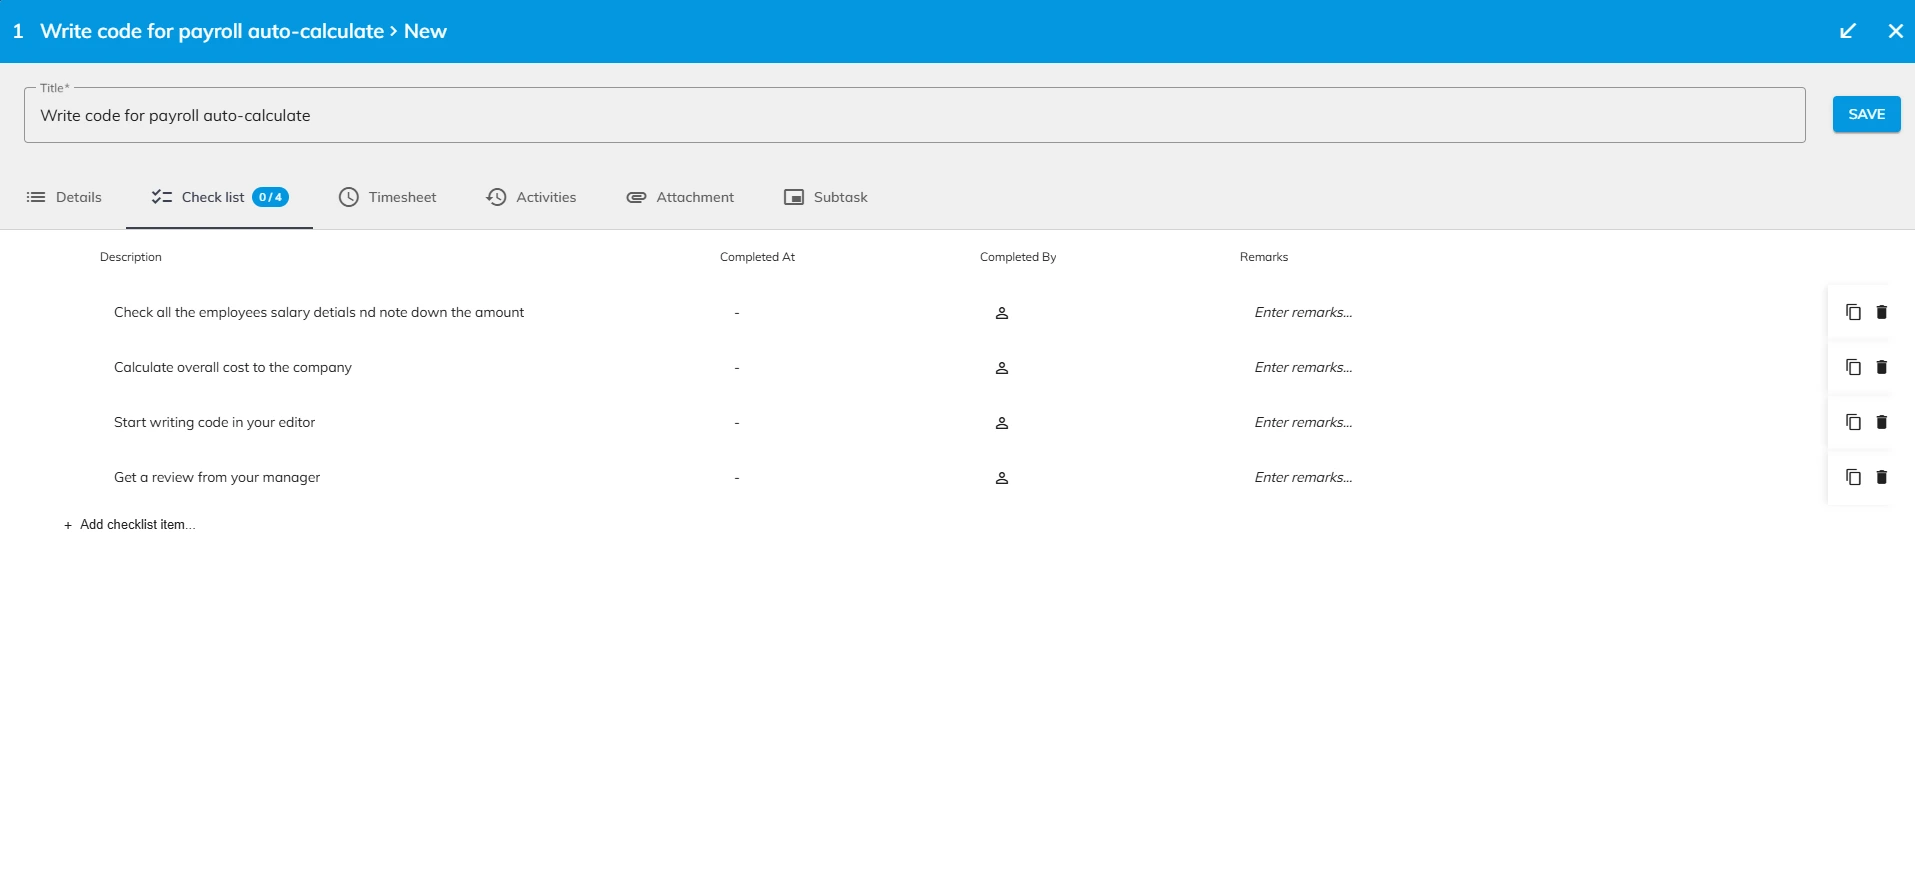Copy the 'Check all the employees salary' checklist item
The width and height of the screenshot is (1915, 872).
1853,312
